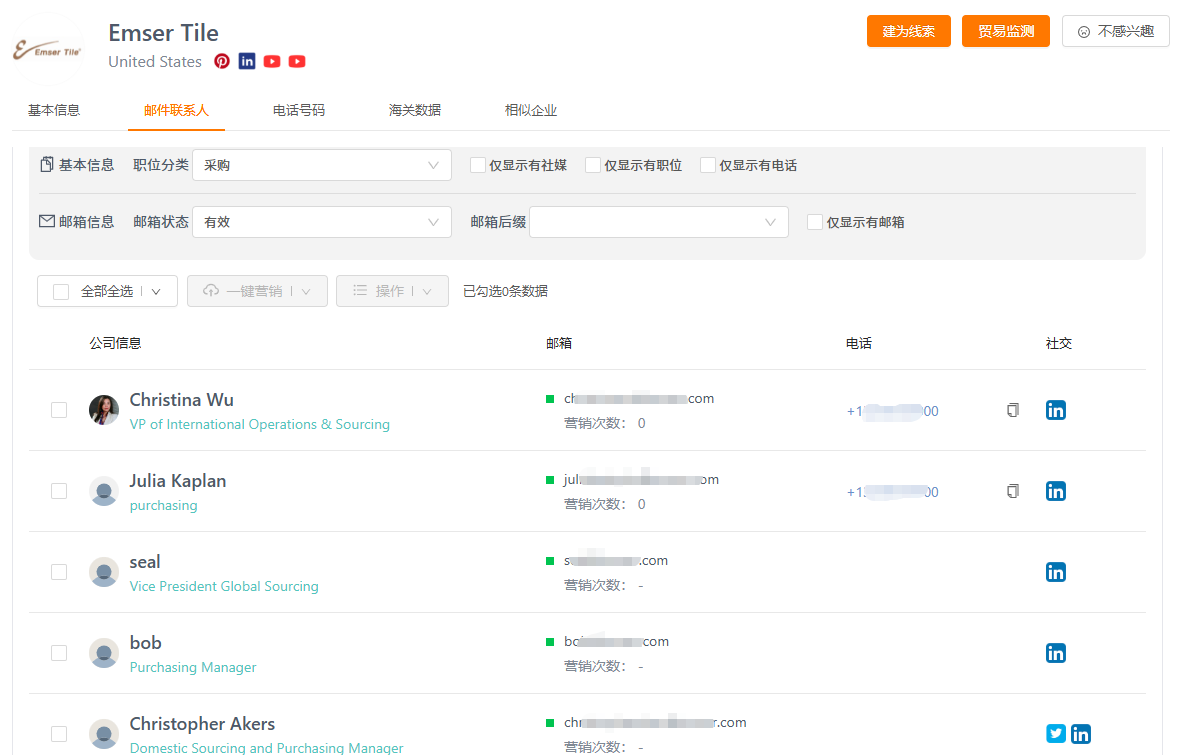Click the 贸易监测 button
The height and width of the screenshot is (755, 1185).
click(x=1006, y=31)
